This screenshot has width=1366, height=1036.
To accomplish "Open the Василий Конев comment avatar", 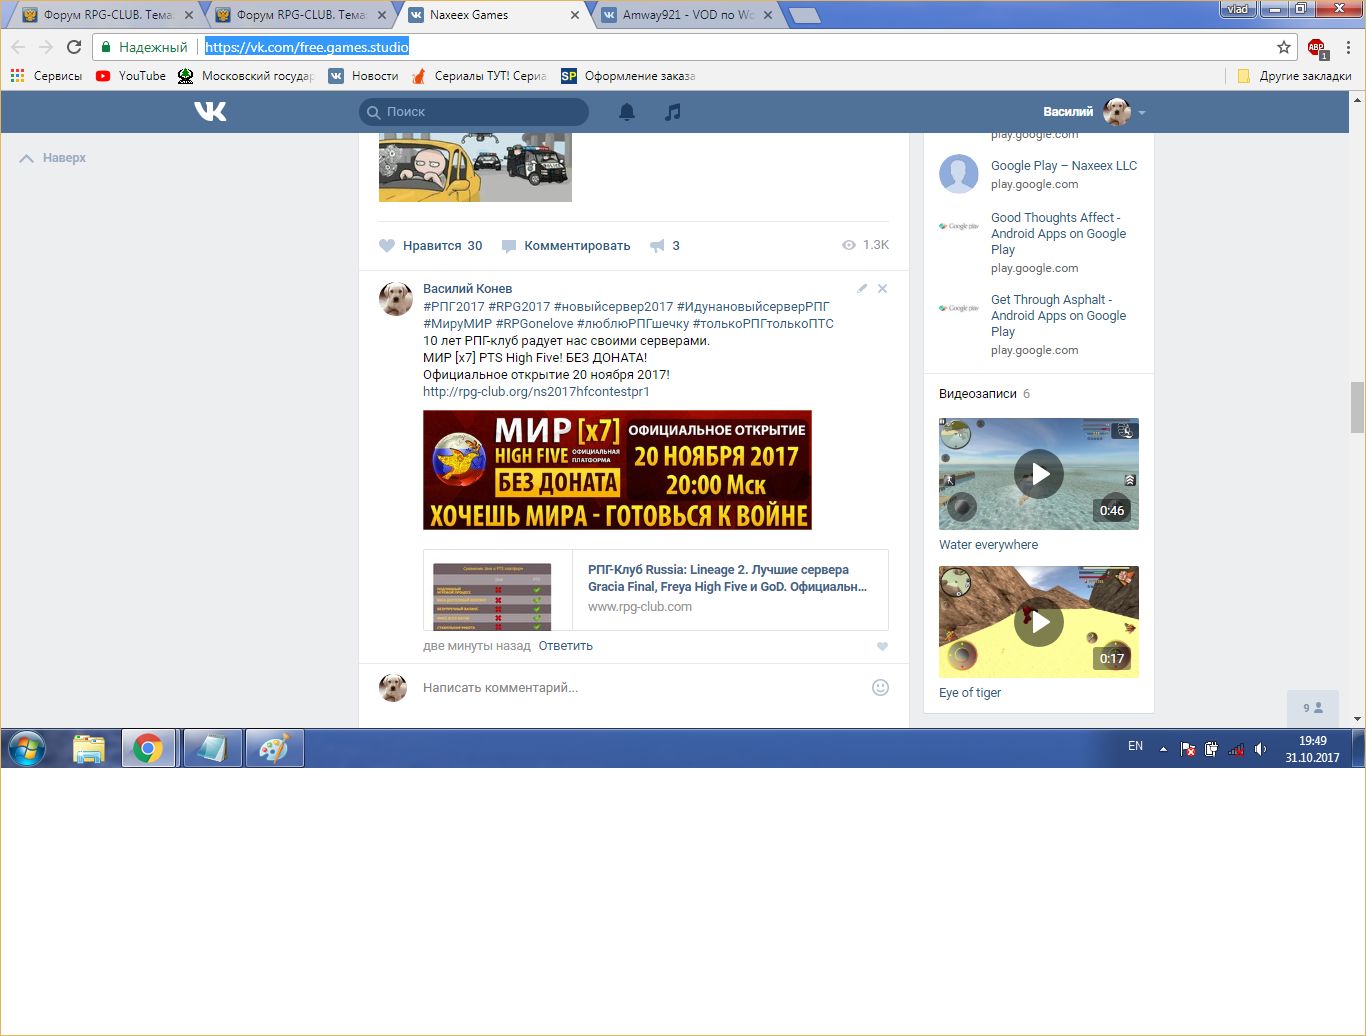I will coord(396,298).
